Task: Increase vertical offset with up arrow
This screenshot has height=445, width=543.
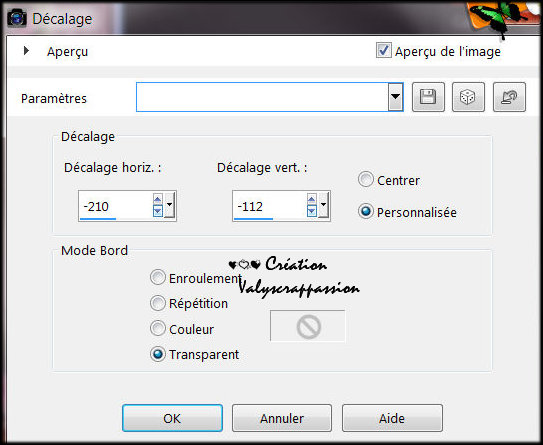Action: pos(311,199)
